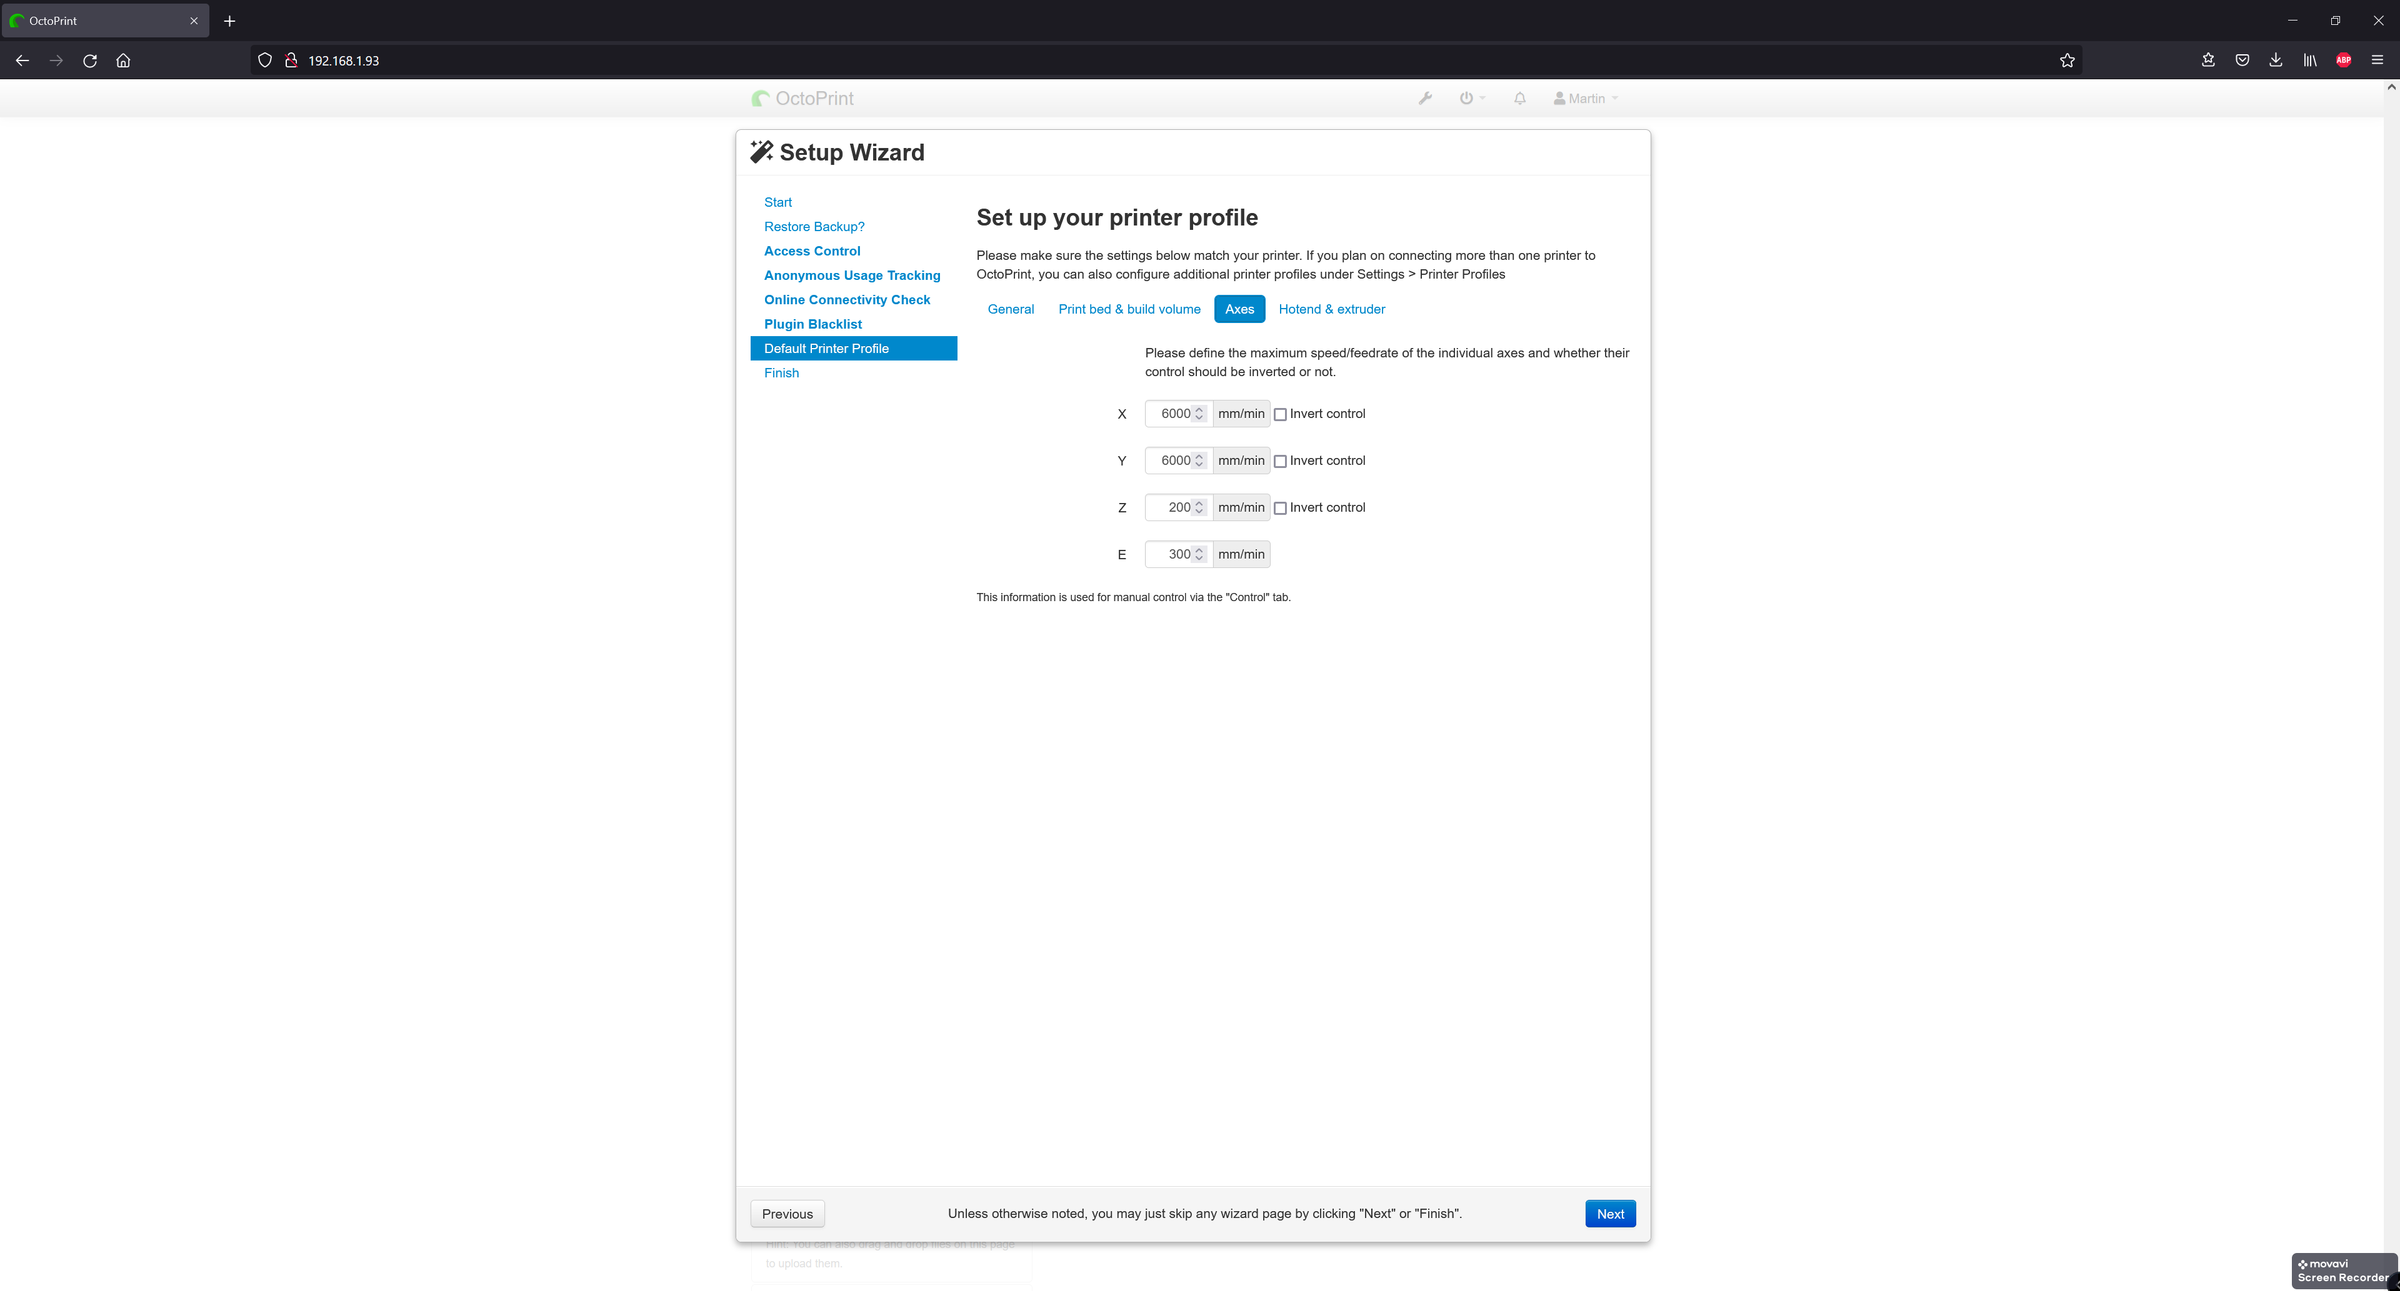Image resolution: width=2400 pixels, height=1291 pixels.
Task: Click the Save to Pocket icon
Action: point(2242,60)
